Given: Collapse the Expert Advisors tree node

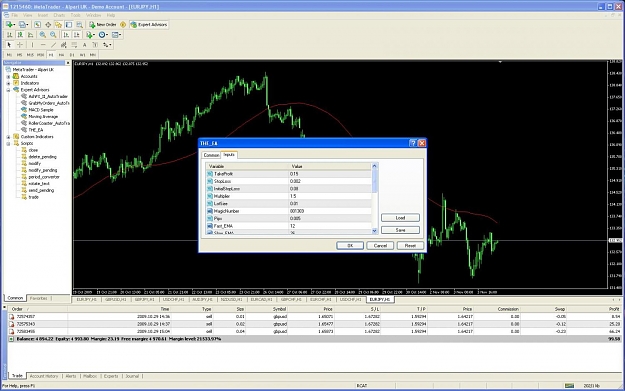Looking at the screenshot, I should click(x=8, y=90).
